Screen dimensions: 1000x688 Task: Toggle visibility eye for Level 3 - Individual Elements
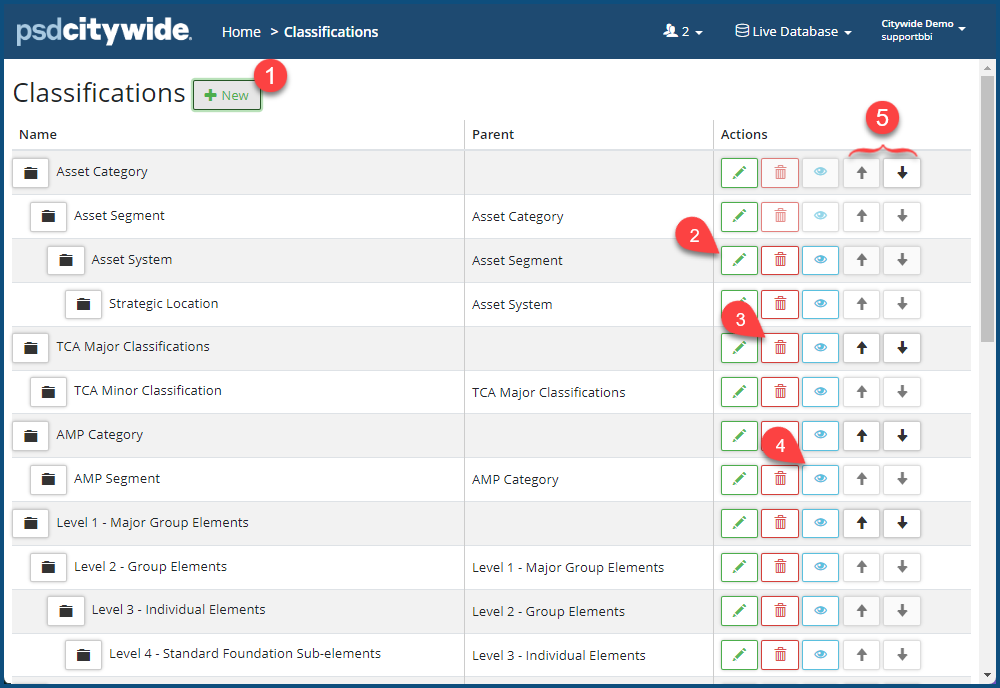820,611
